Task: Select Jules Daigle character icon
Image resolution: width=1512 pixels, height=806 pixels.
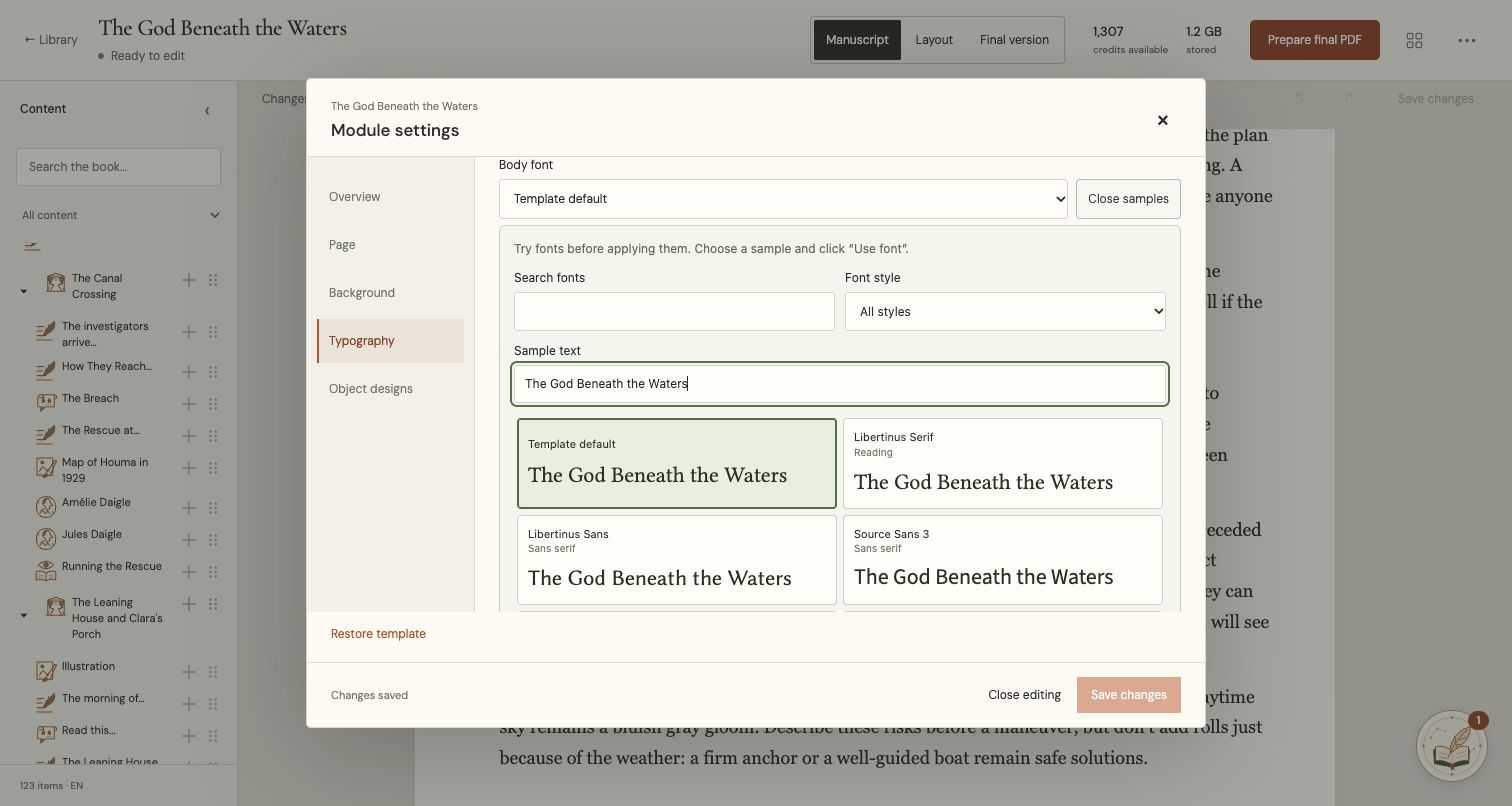Action: pos(45,539)
